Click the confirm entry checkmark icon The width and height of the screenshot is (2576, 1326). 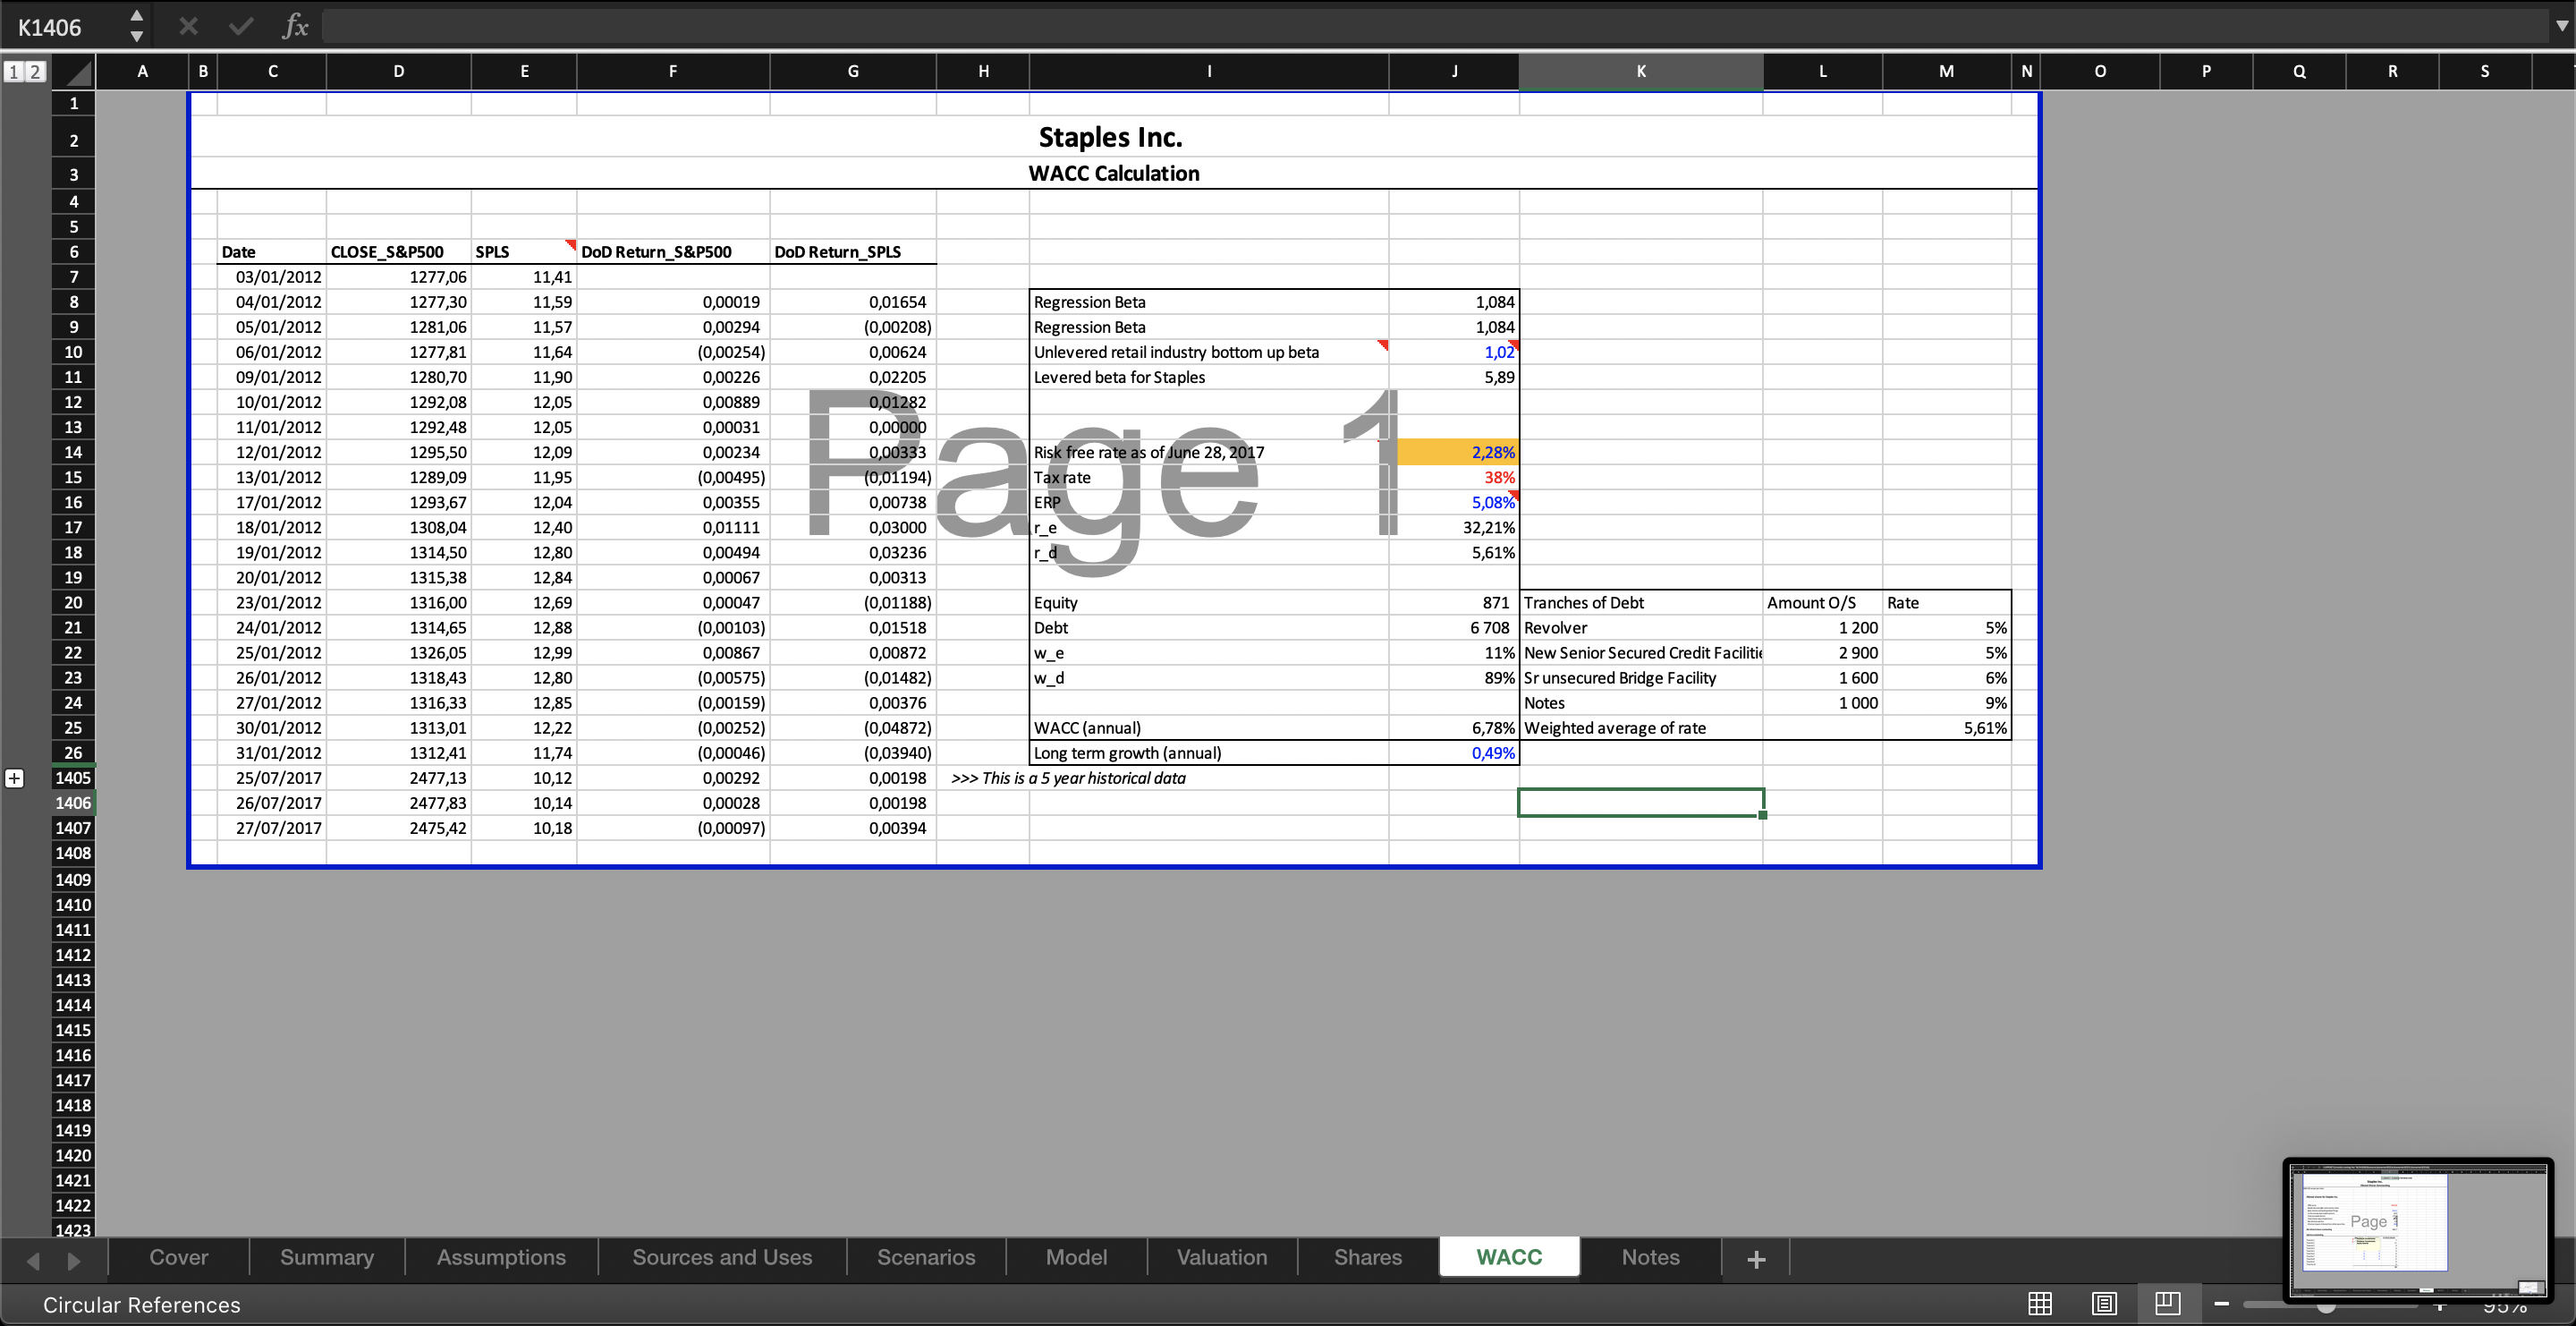coord(241,26)
